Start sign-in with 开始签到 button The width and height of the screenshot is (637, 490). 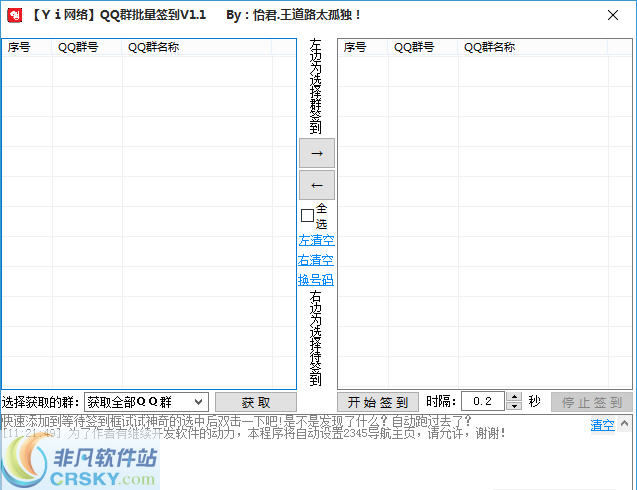click(x=378, y=402)
